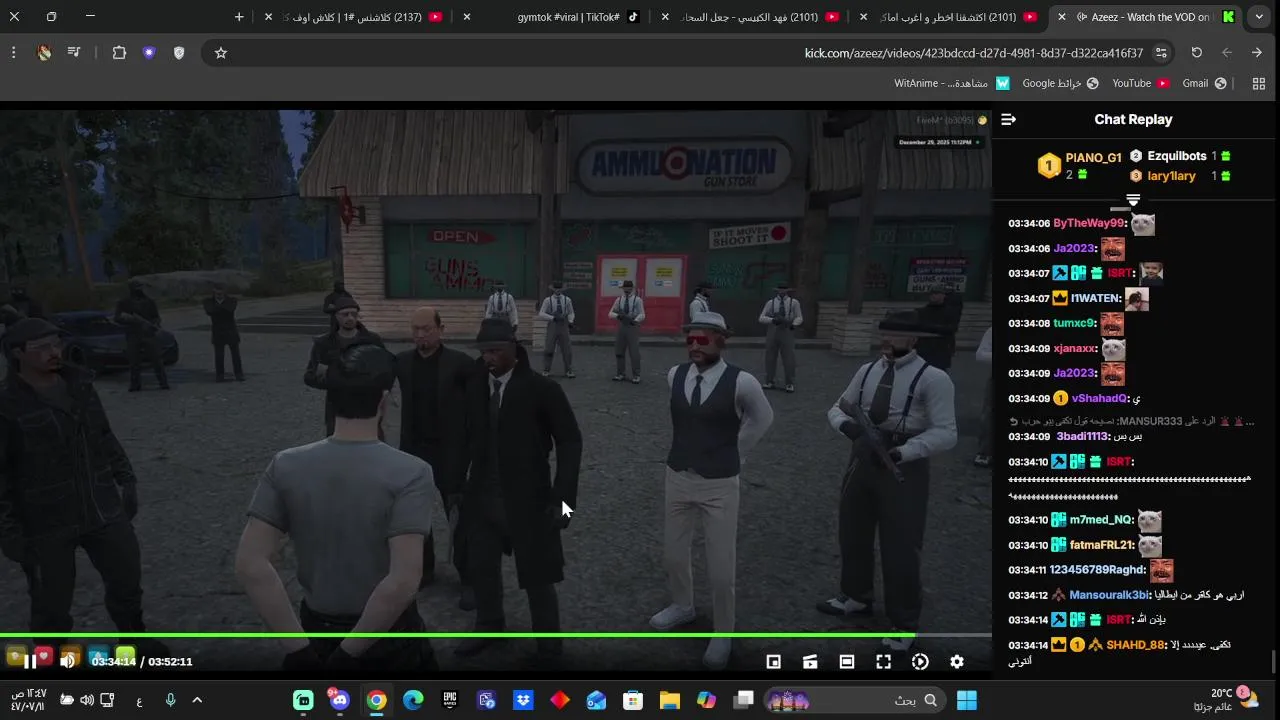Toggle mini player mode
The width and height of the screenshot is (1280, 720).
tap(773, 661)
